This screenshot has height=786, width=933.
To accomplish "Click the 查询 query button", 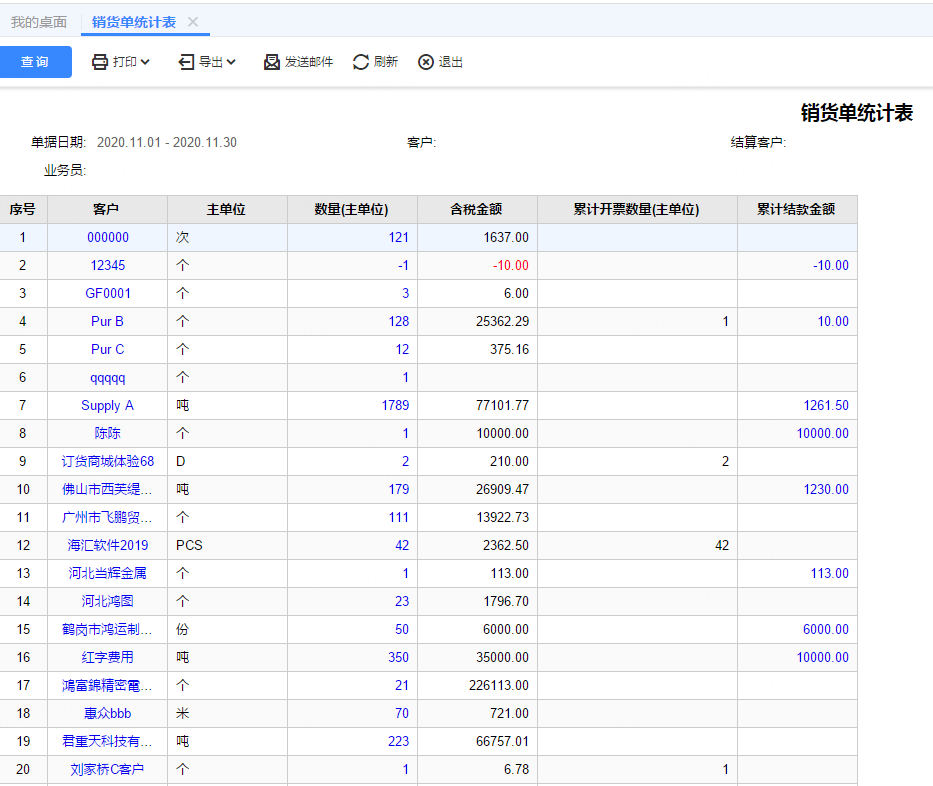I will 36,62.
